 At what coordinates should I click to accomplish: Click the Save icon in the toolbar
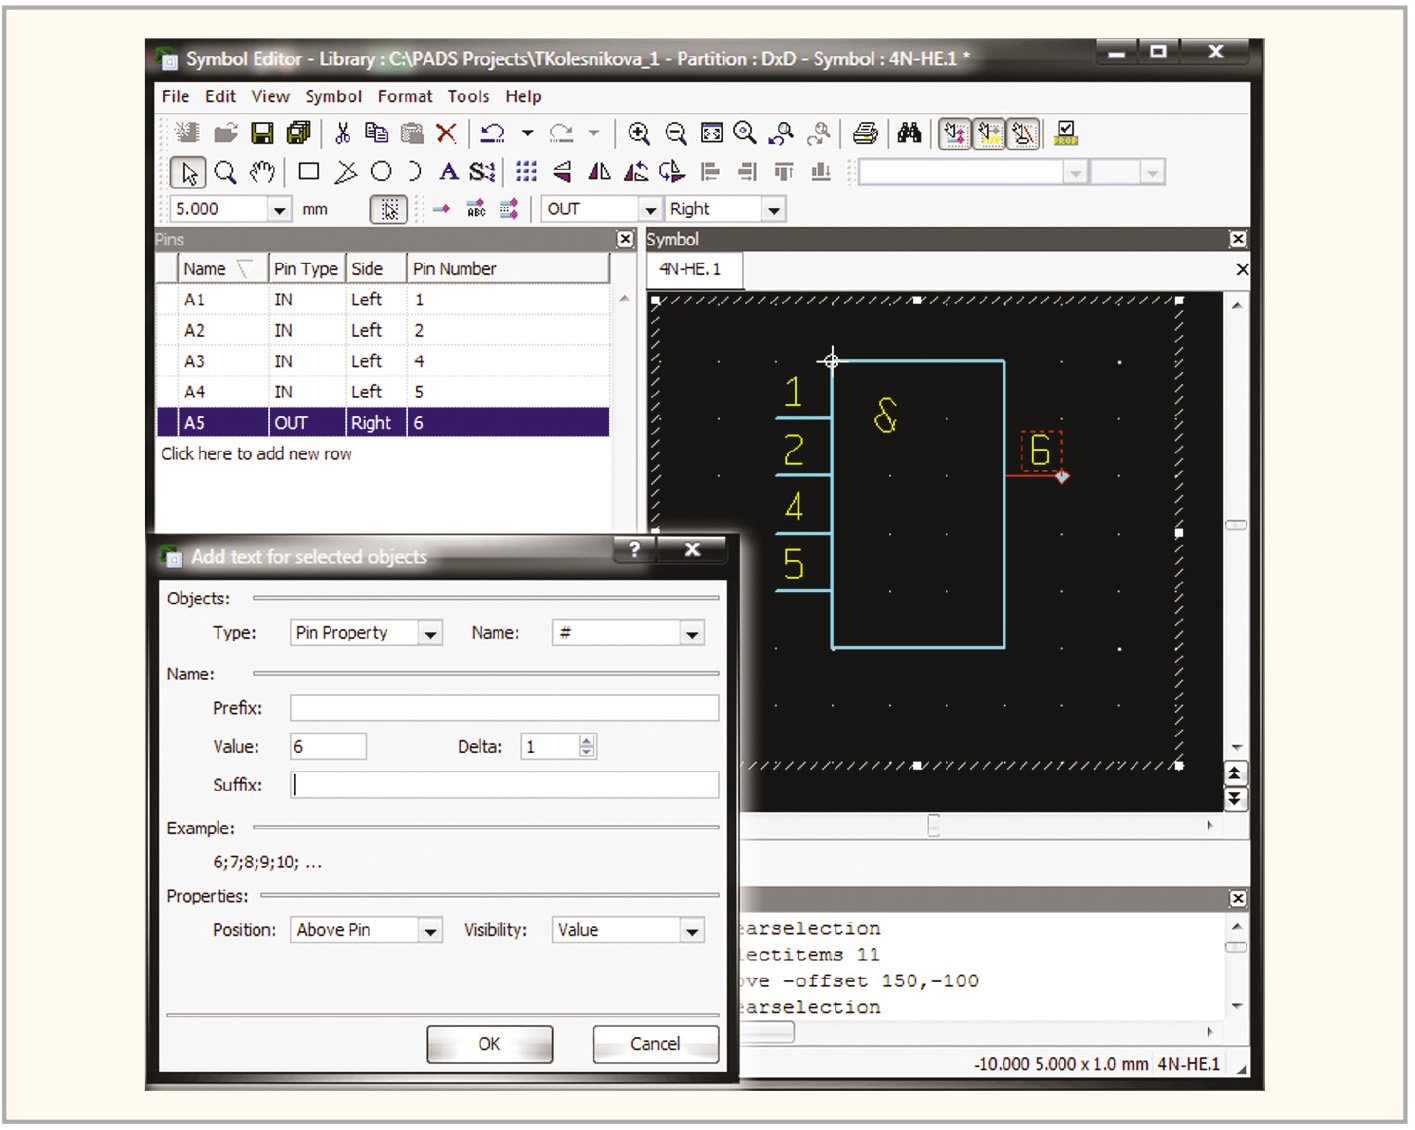[262, 134]
